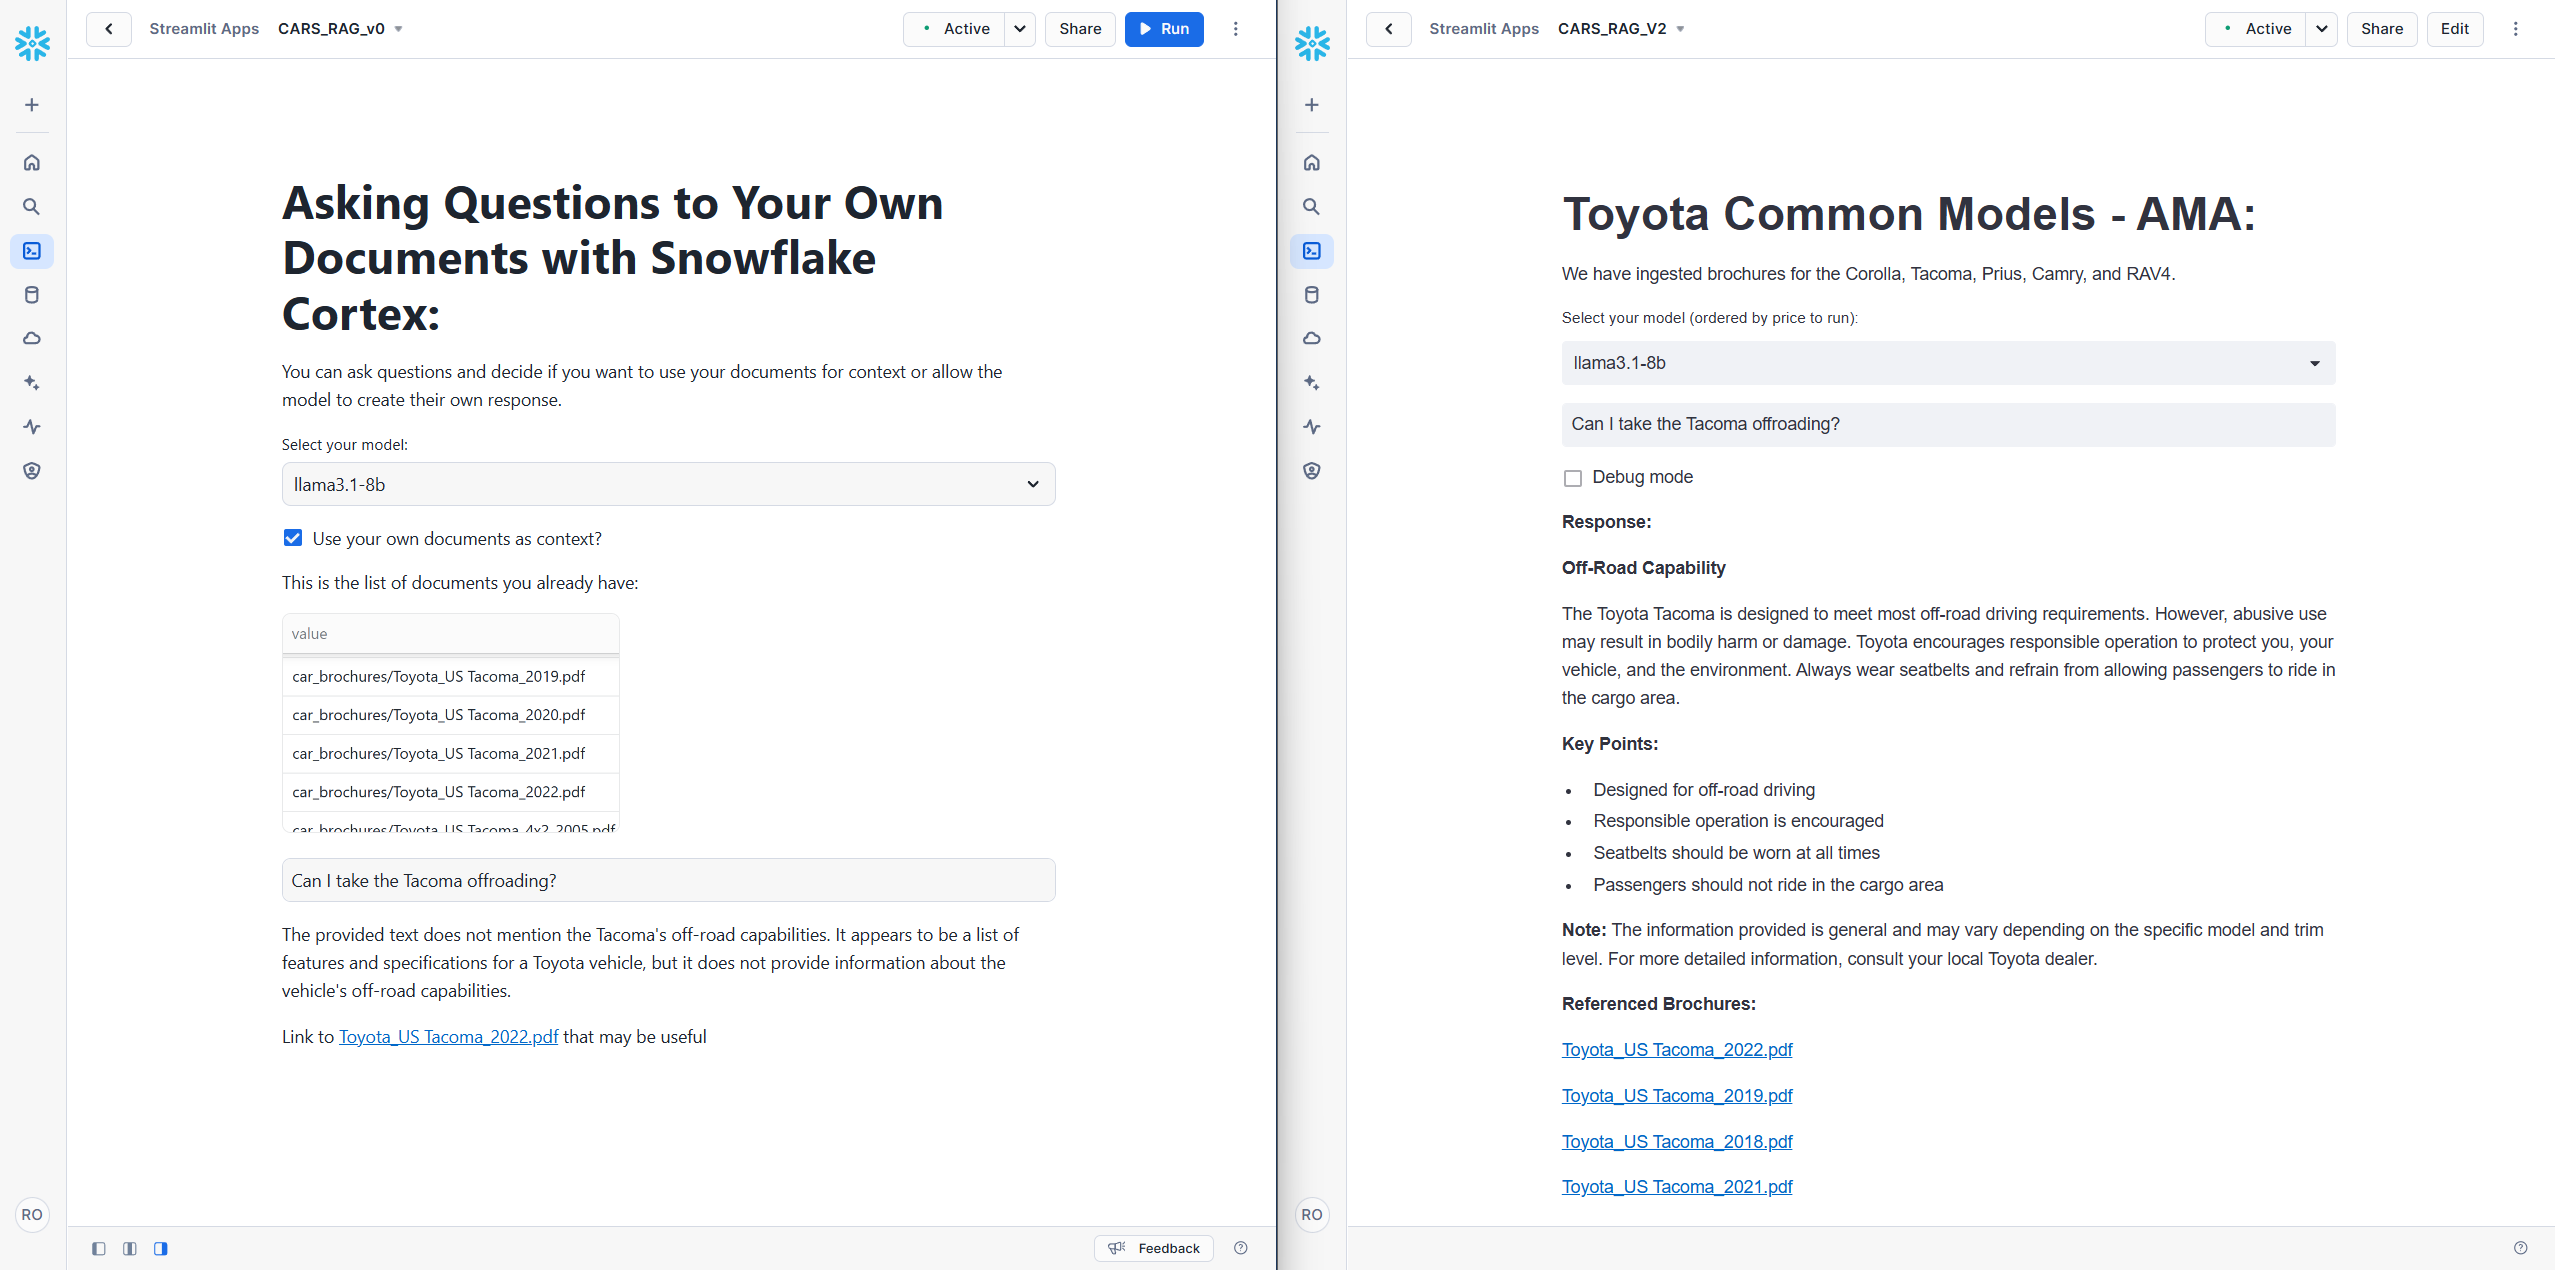Open Toyota_US Tacoma_2021.pdf referenced brochure link
This screenshot has height=1270, width=2555.
[x=1677, y=1187]
